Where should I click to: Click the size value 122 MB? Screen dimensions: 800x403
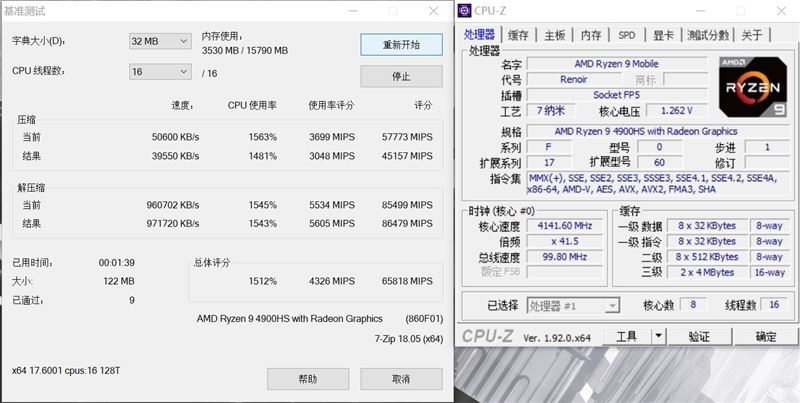tap(119, 281)
